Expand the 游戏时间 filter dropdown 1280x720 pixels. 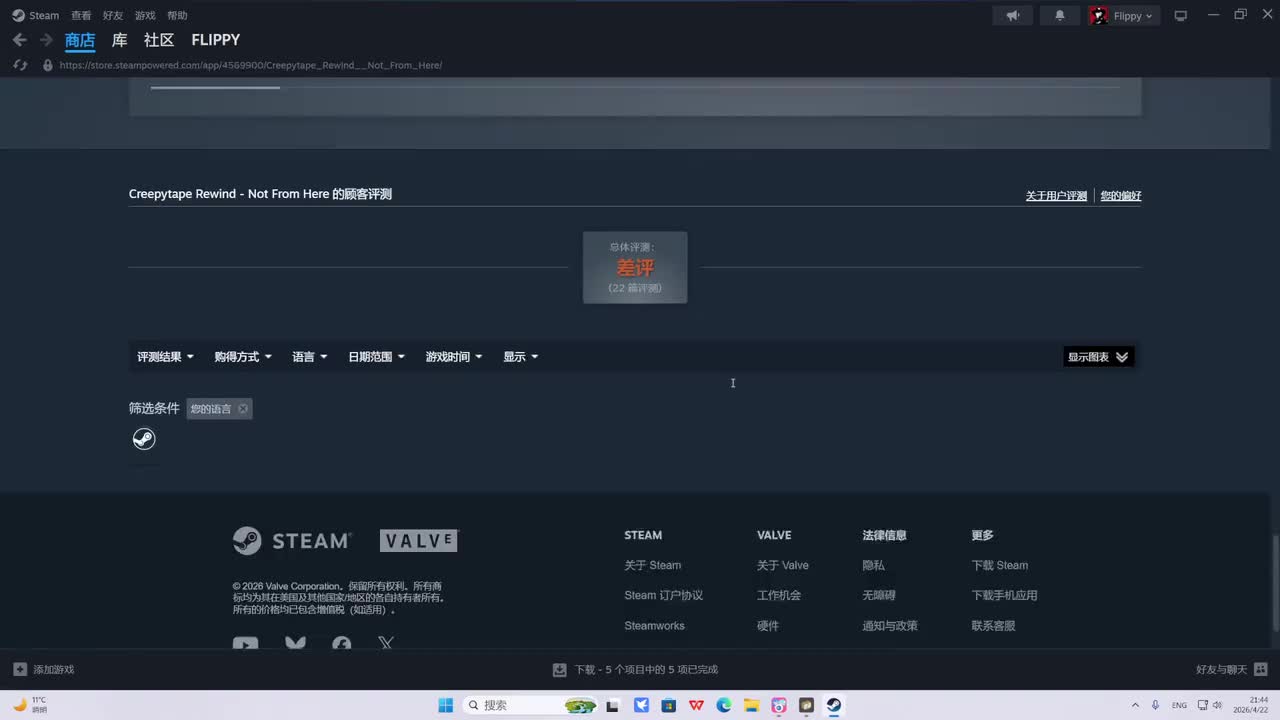pyautogui.click(x=454, y=357)
